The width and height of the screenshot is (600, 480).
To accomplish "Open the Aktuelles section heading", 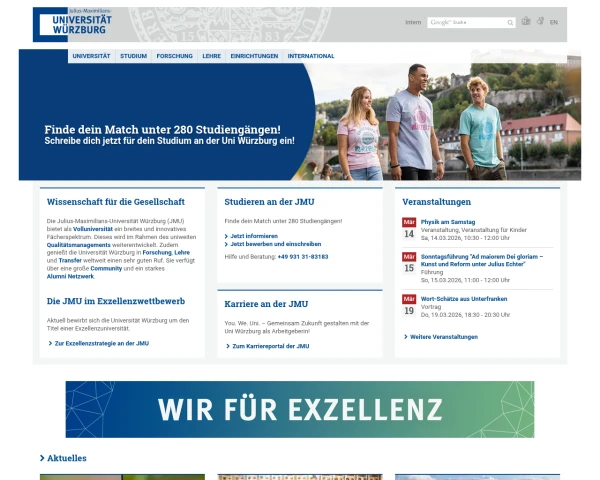I will [x=67, y=458].
